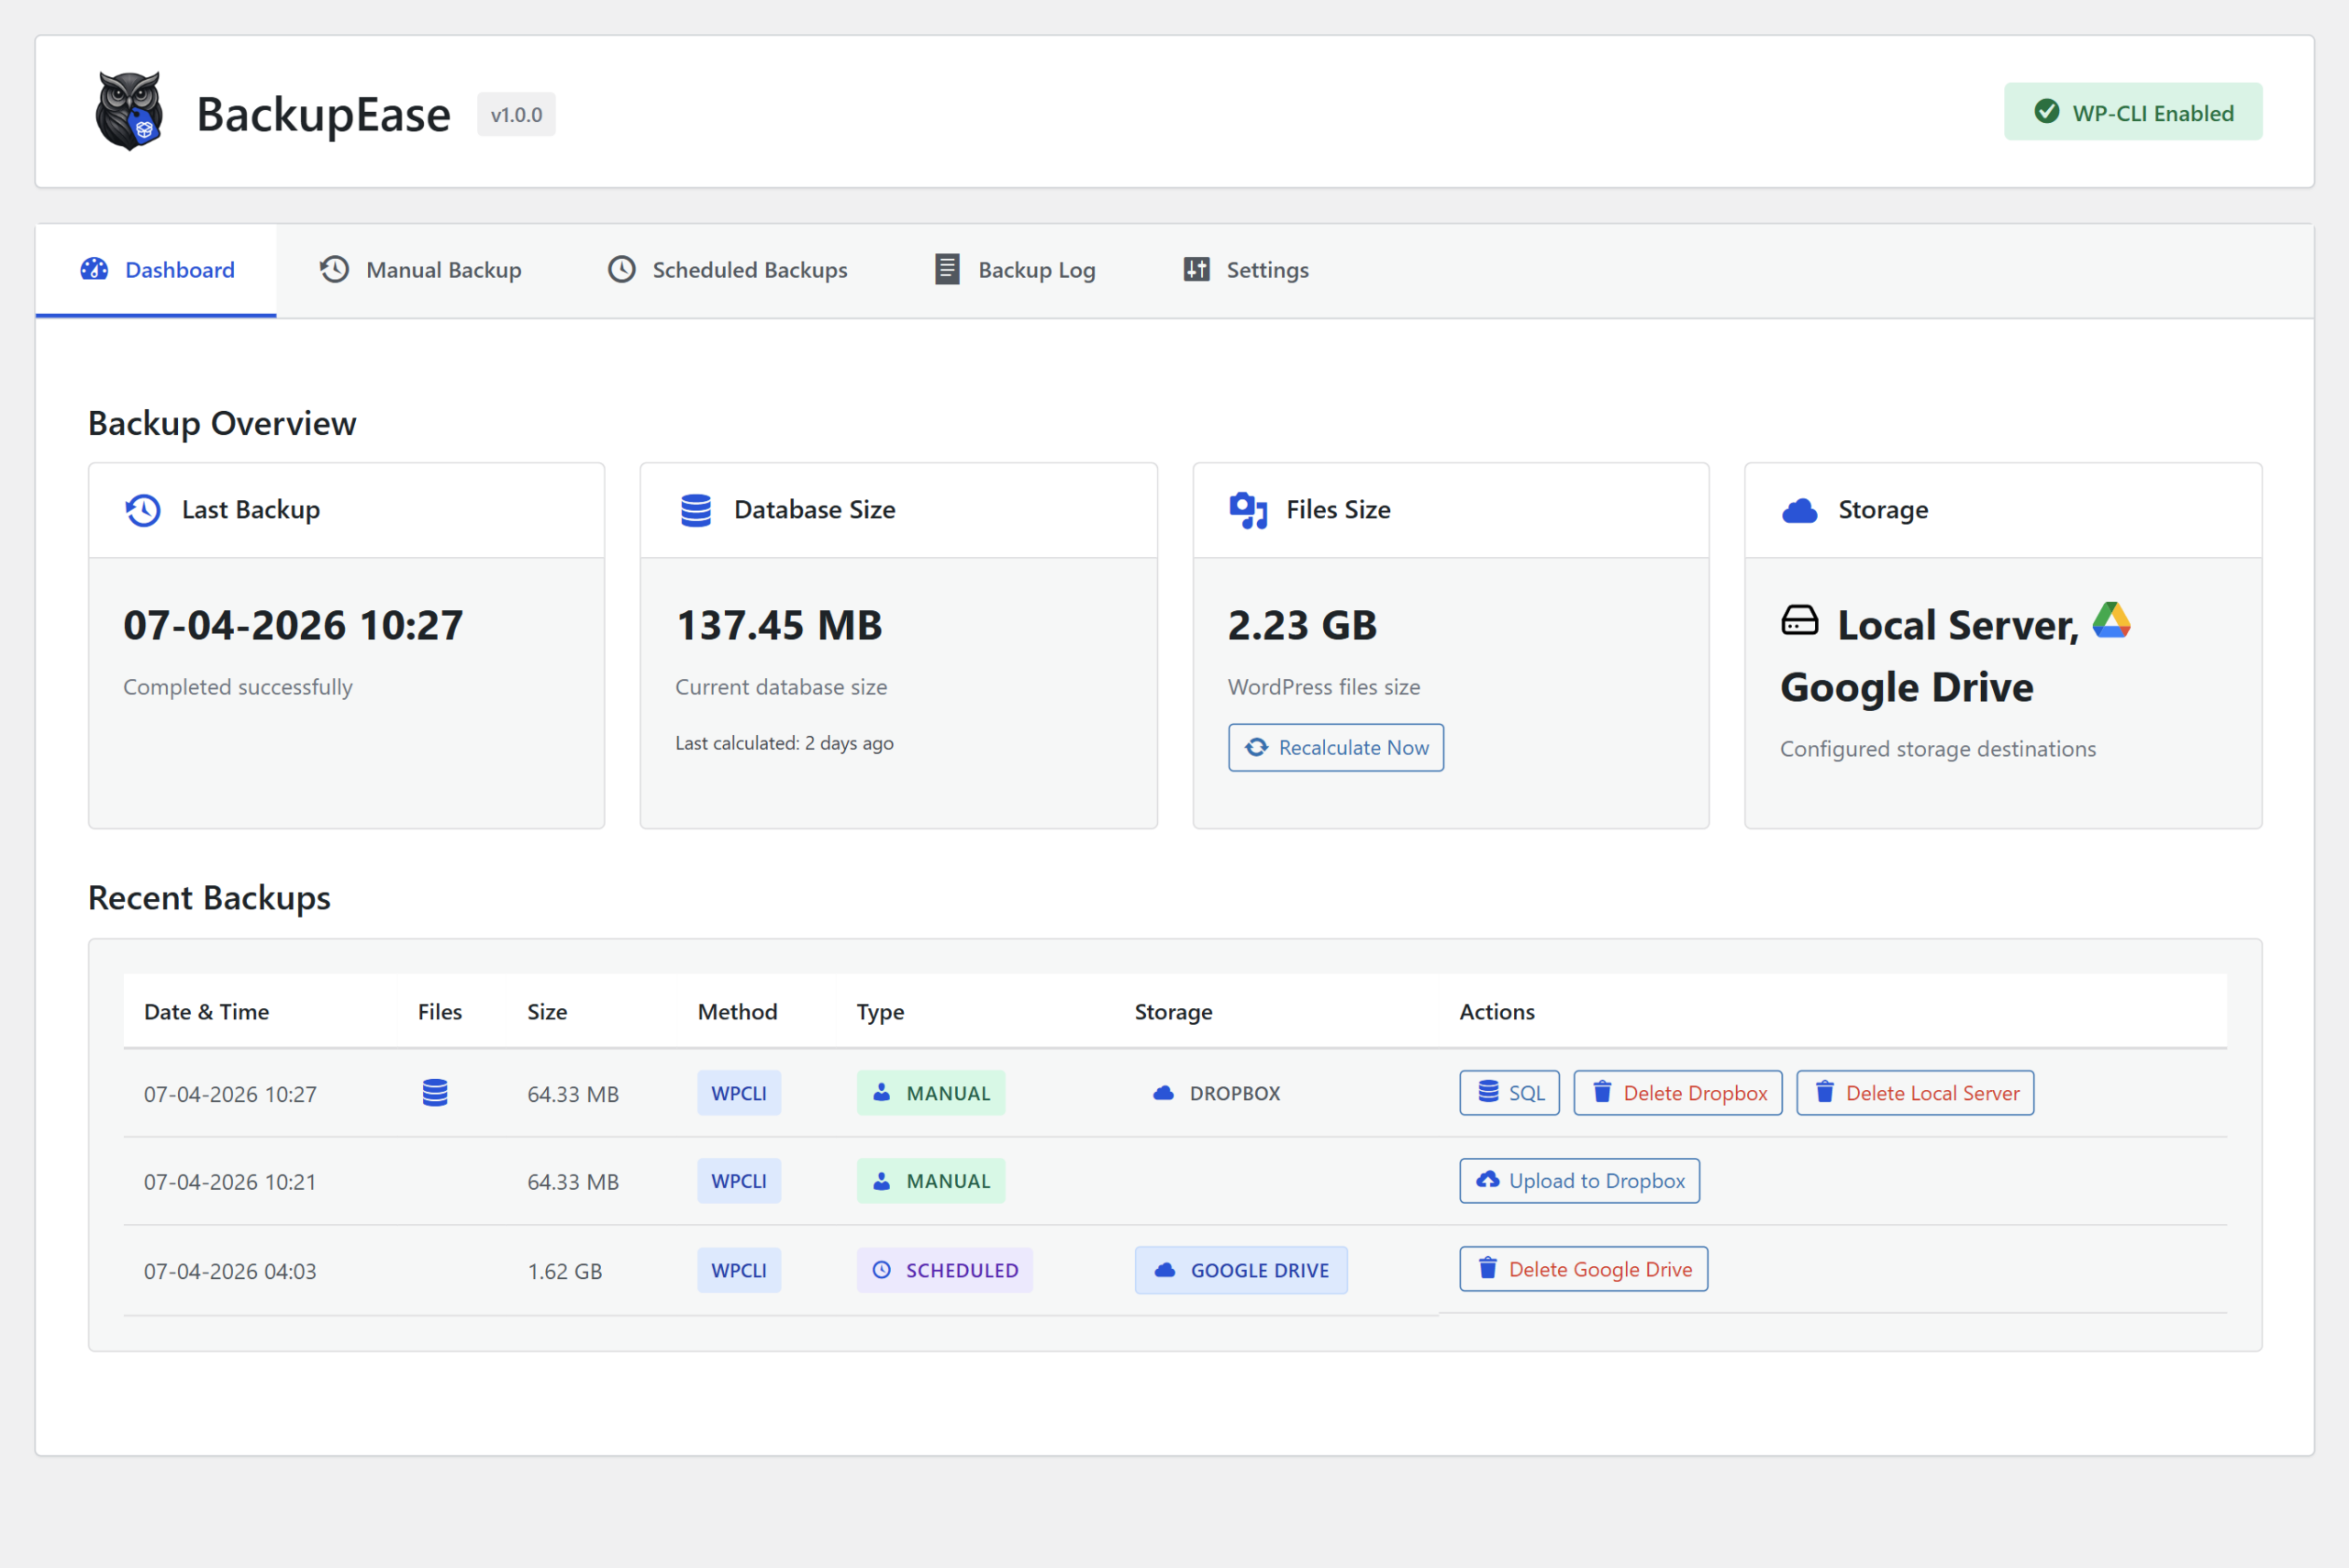Download the SQL file for 10:27 backup
This screenshot has width=2349, height=1568.
[x=1509, y=1092]
